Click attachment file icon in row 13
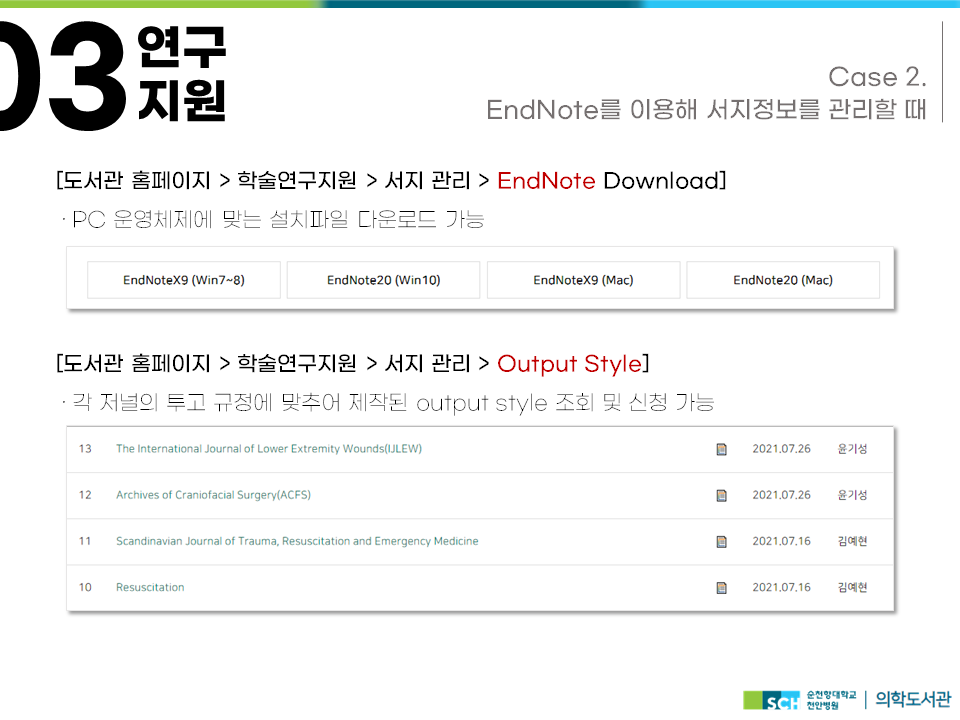Screen dimensions: 960x720 pyautogui.click(x=722, y=449)
